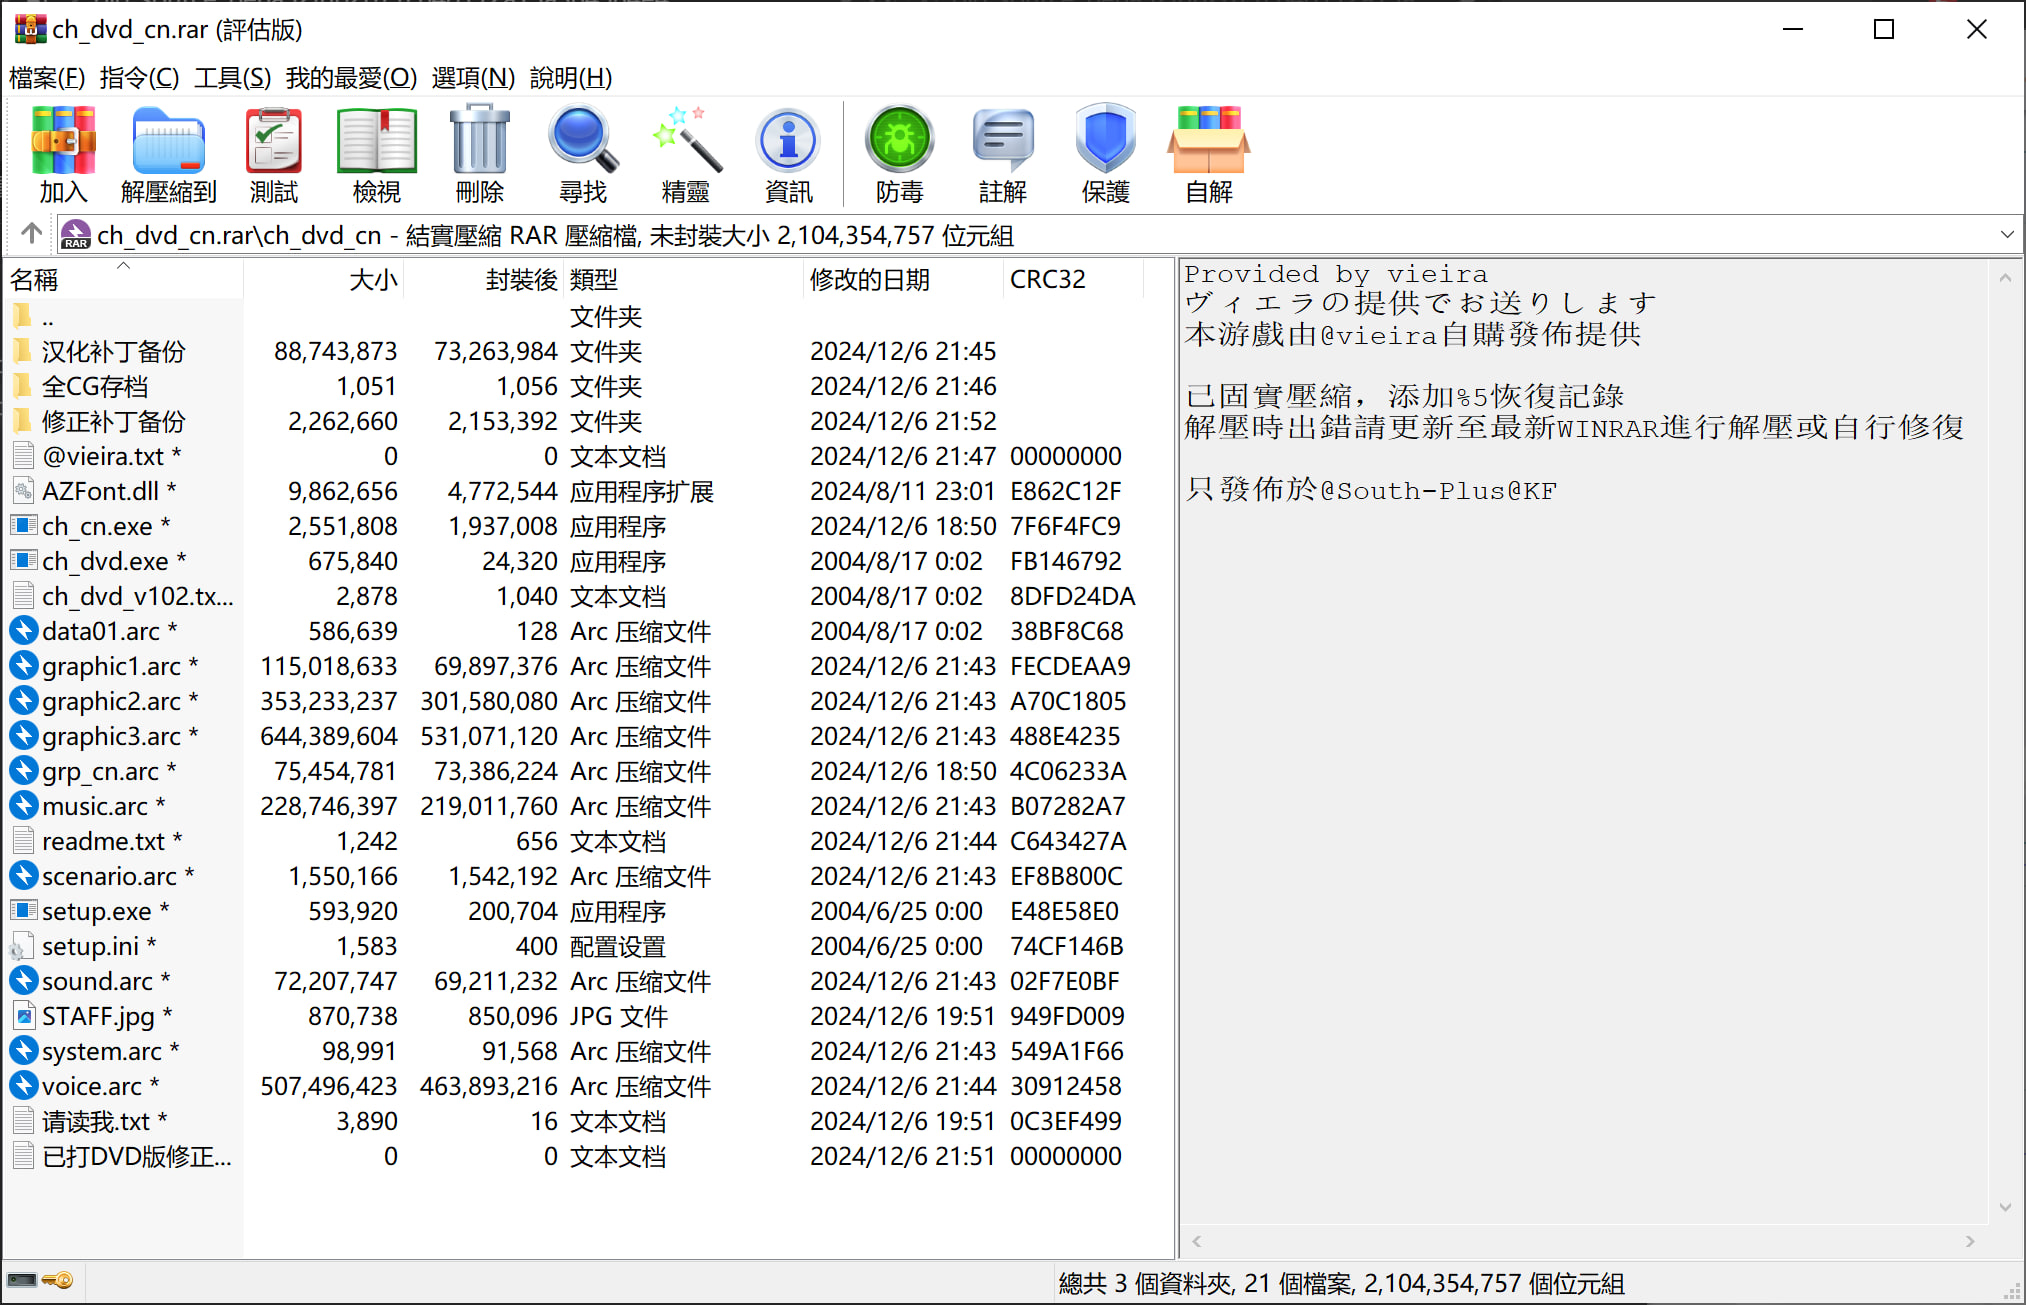Run the 測試 (Test) archive tool
The width and height of the screenshot is (2026, 1305).
pyautogui.click(x=273, y=154)
